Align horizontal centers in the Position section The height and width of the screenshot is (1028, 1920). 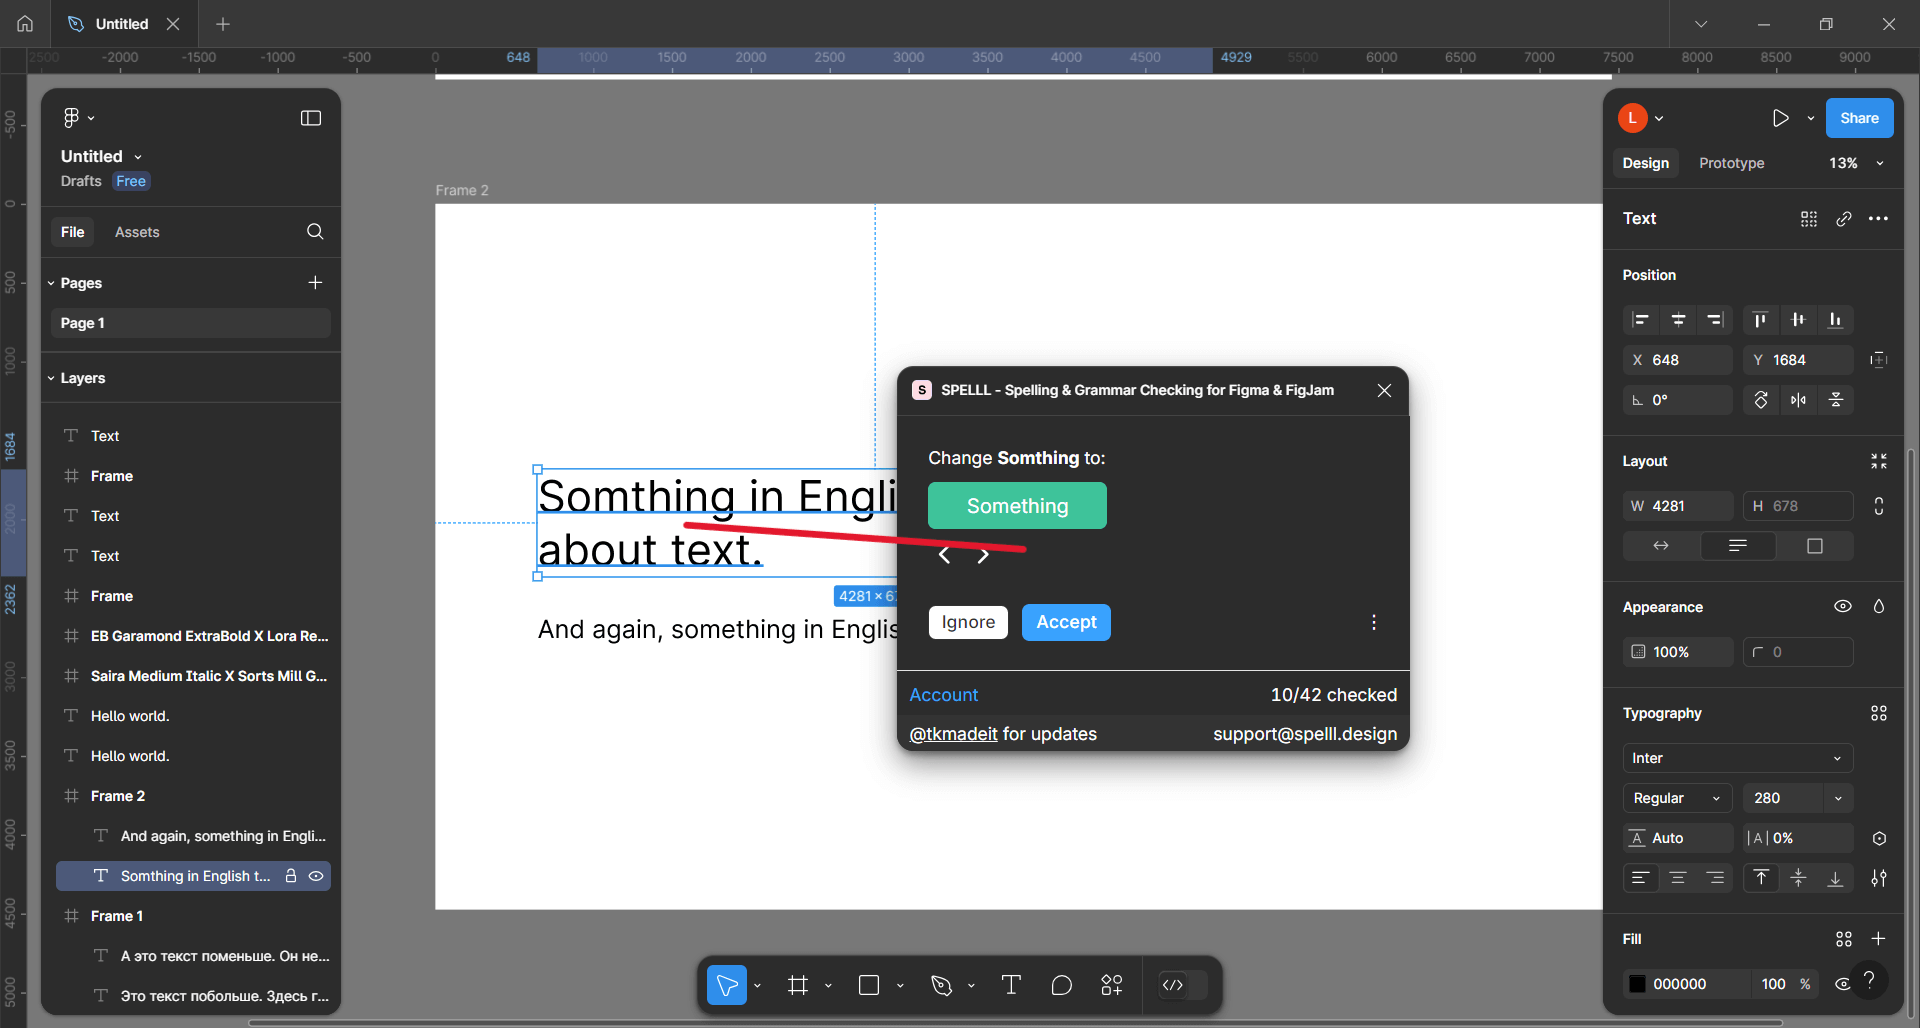coord(1678,320)
